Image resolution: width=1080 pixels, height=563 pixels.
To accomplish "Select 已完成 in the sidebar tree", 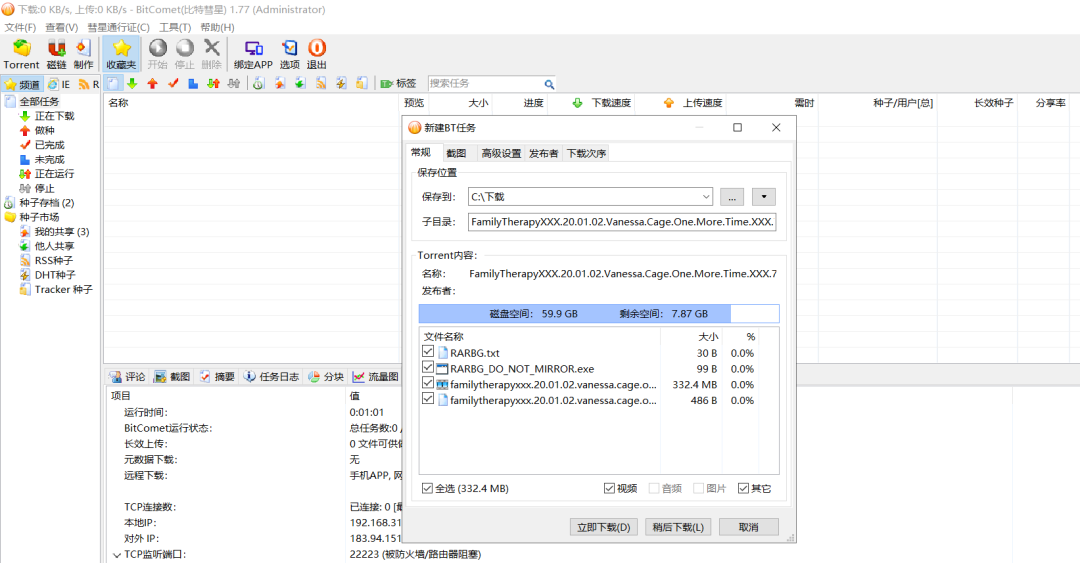I will click(x=49, y=145).
